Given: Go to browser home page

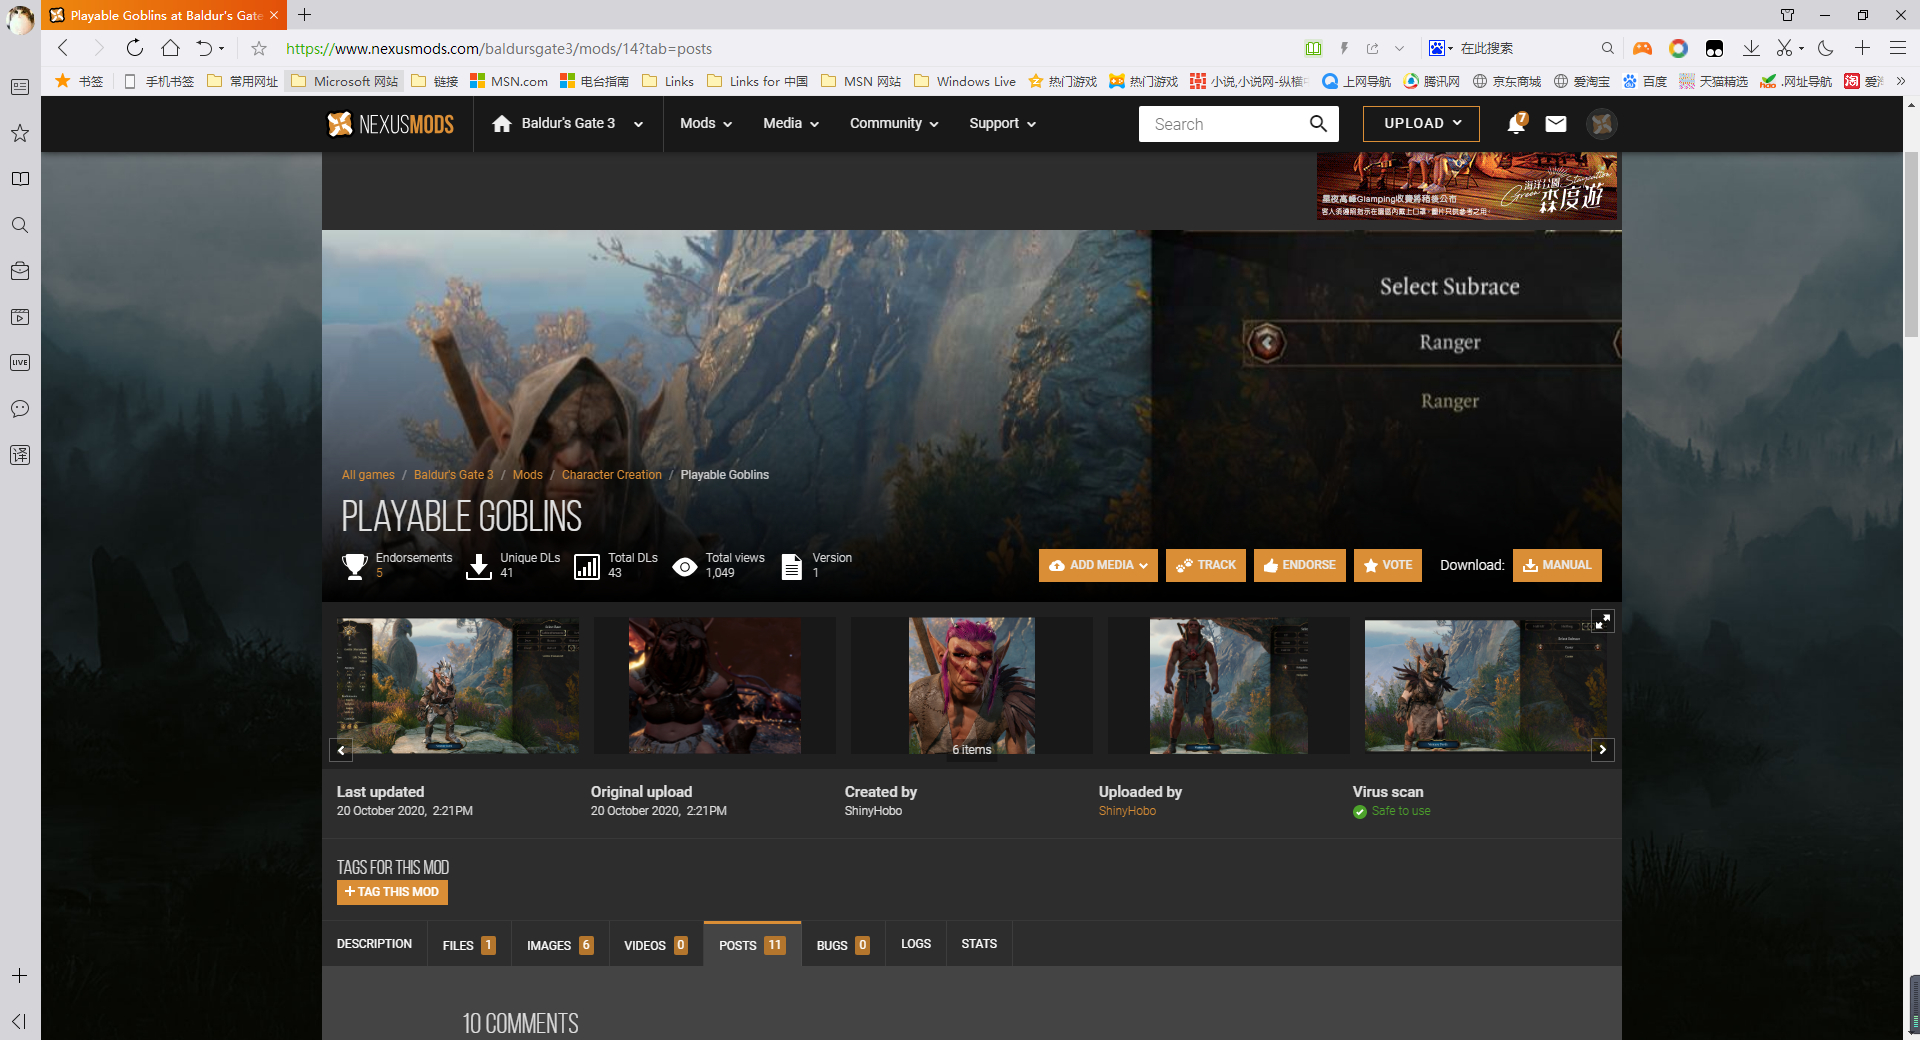Looking at the screenshot, I should pyautogui.click(x=170, y=48).
